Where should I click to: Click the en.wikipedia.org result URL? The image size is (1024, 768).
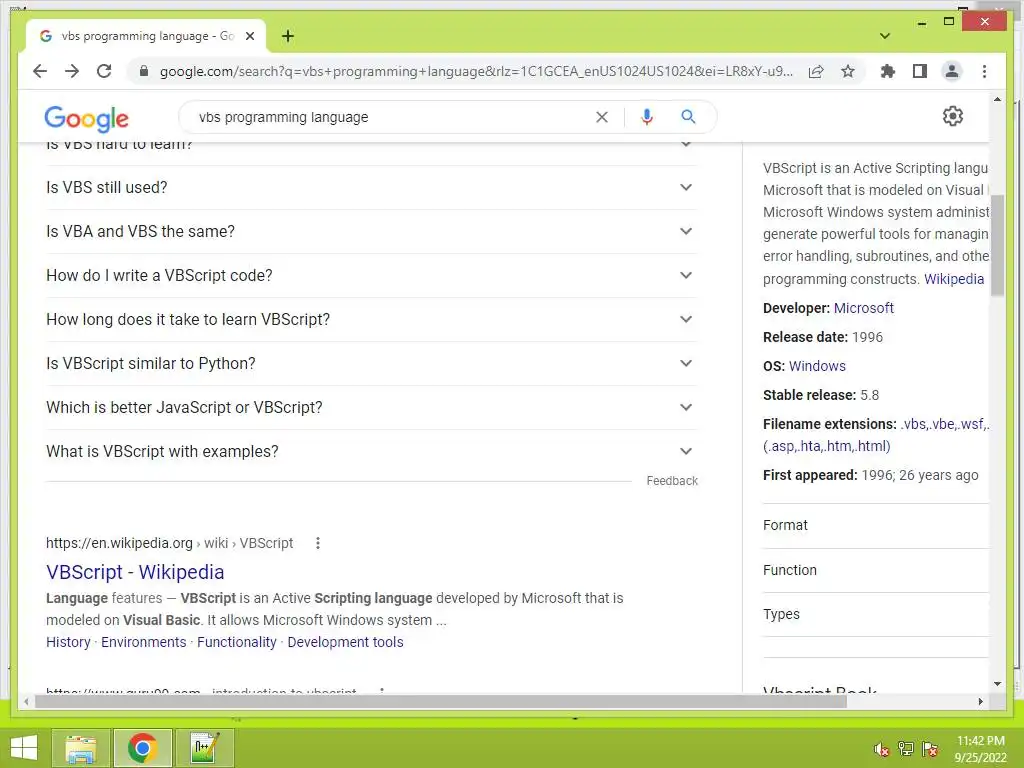click(169, 543)
